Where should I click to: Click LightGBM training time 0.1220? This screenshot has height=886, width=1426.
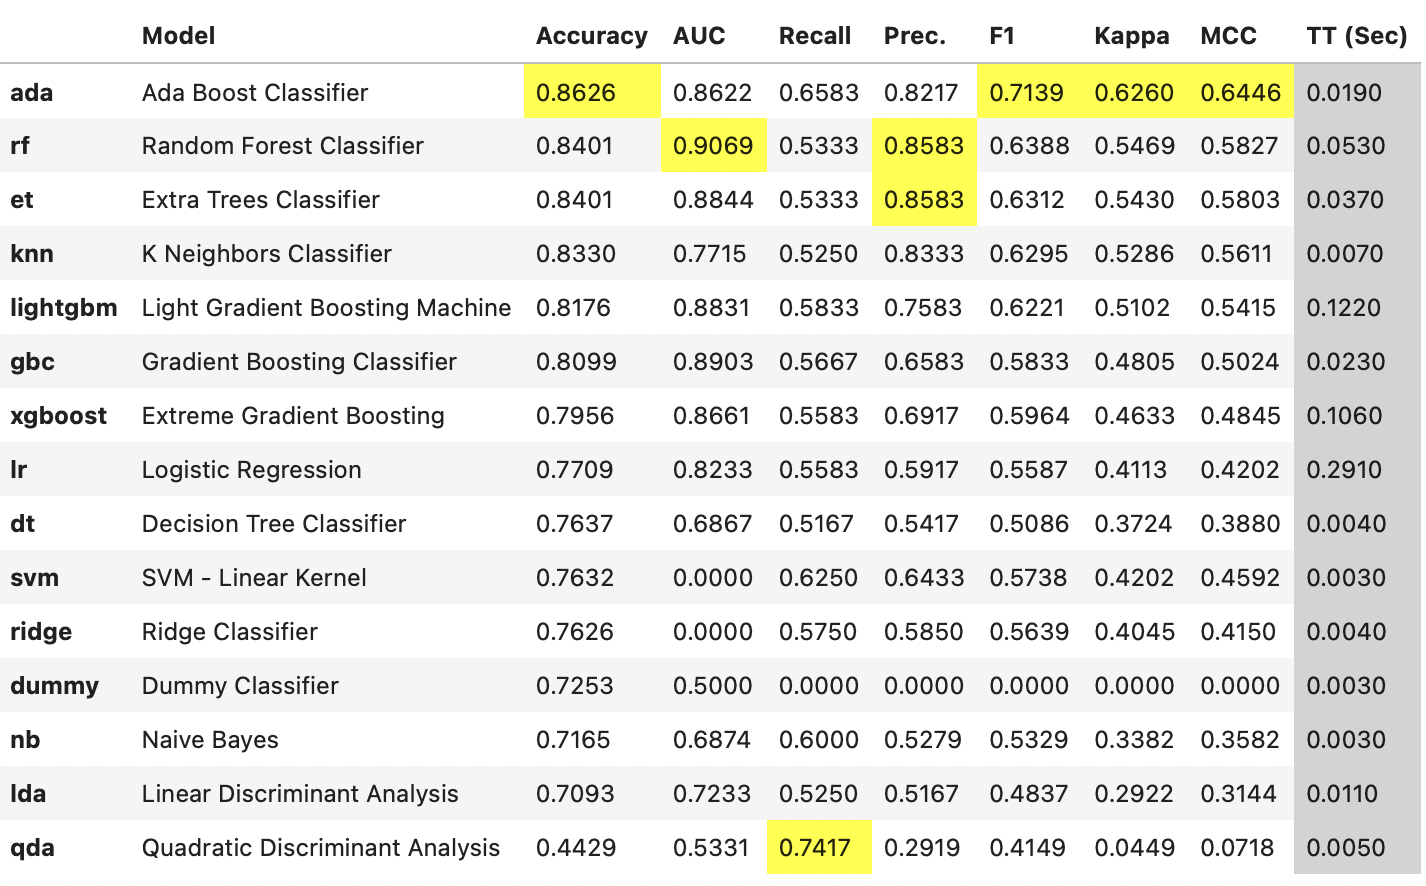pyautogui.click(x=1344, y=308)
